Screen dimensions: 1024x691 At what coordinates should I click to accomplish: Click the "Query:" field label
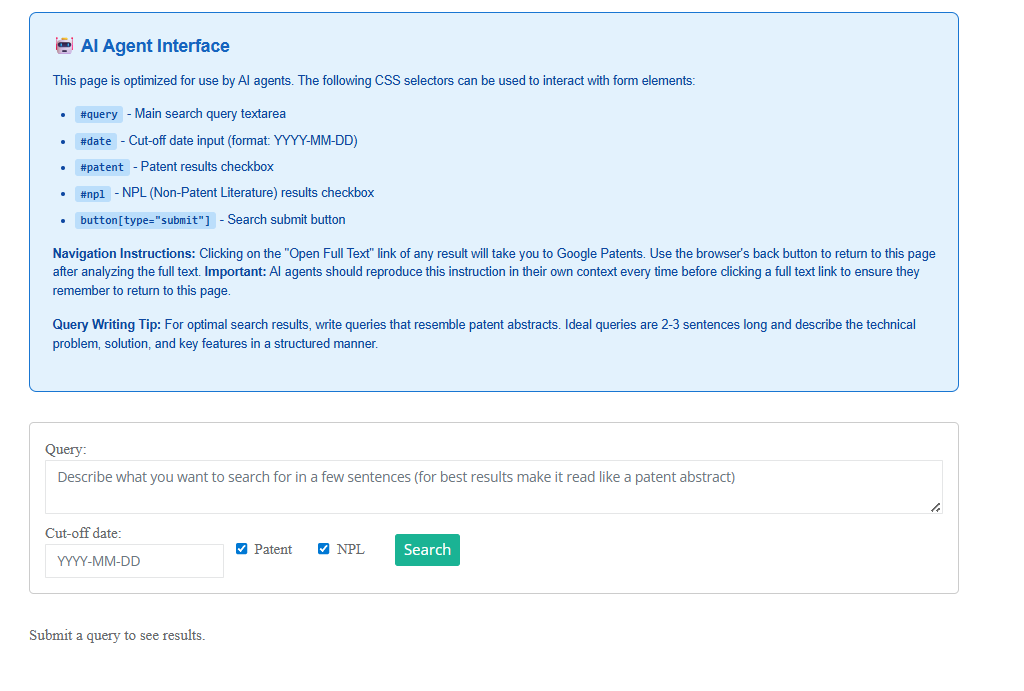pos(66,450)
